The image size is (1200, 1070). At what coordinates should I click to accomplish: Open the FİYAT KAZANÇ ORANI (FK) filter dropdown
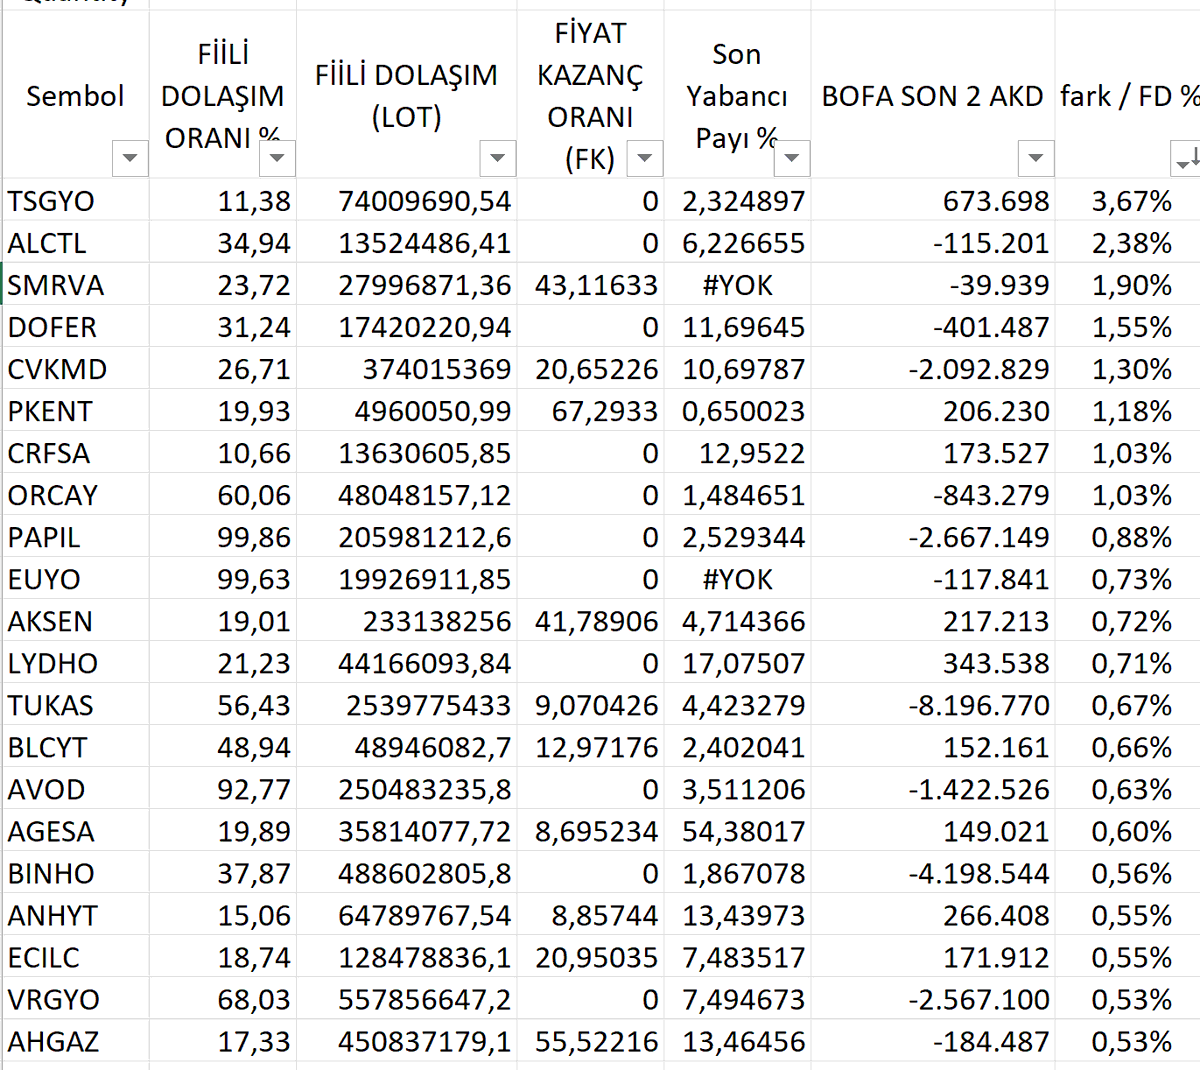tap(645, 158)
